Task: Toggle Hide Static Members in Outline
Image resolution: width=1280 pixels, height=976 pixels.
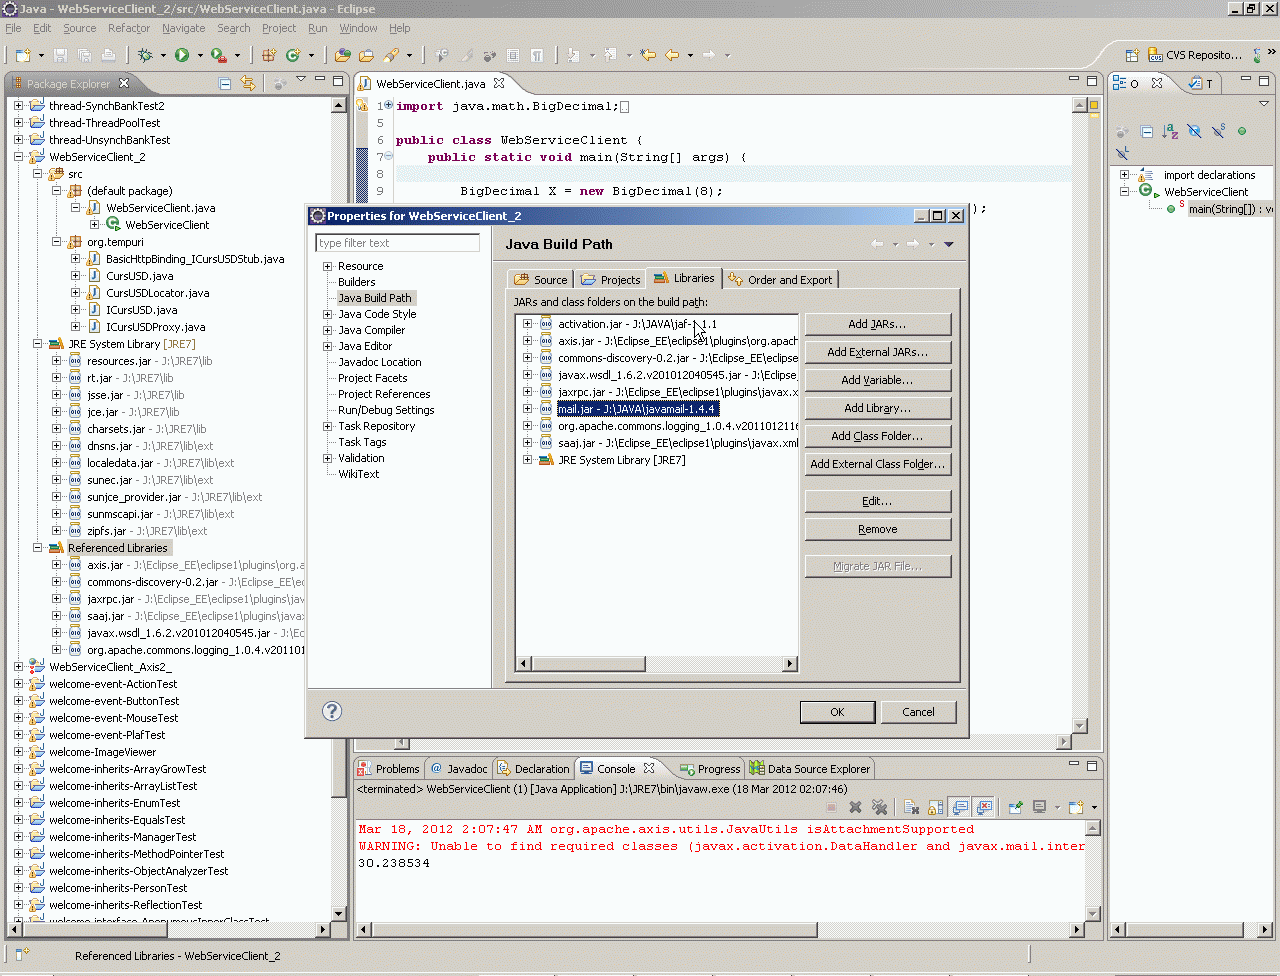Action: point(1218,131)
